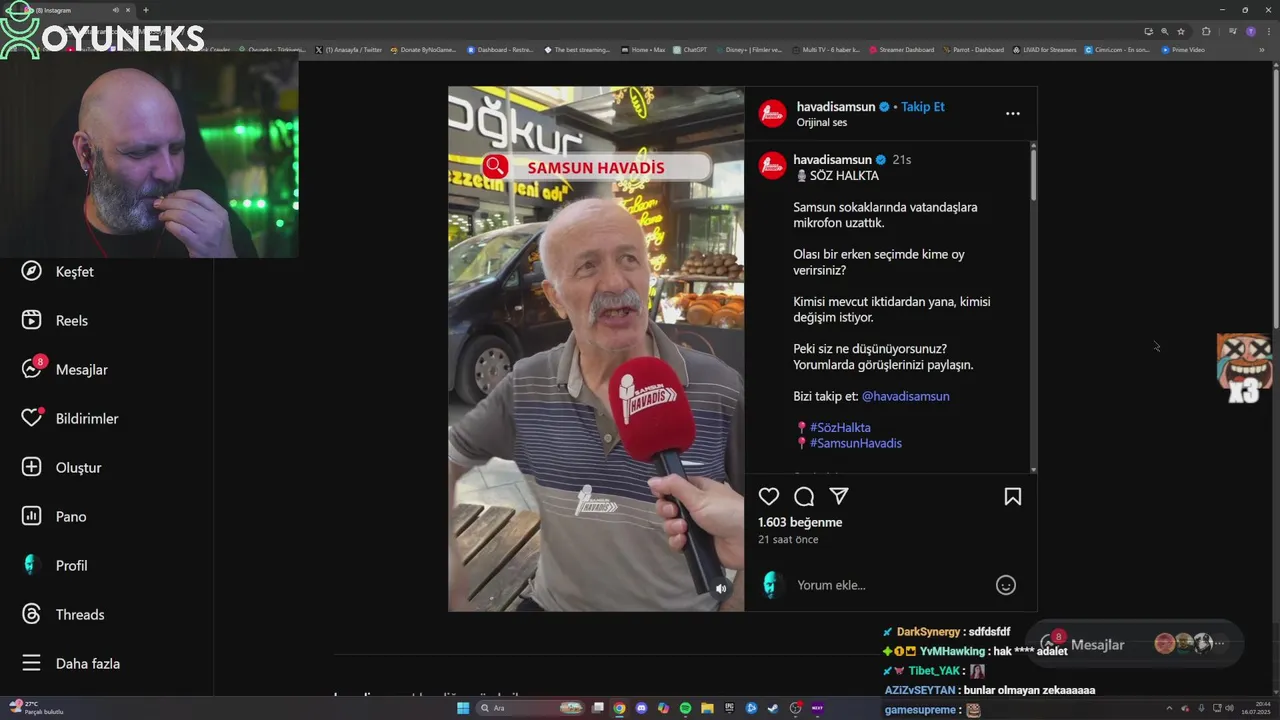
Task: Open Profil avatar in sidebar
Action: pos(32,565)
